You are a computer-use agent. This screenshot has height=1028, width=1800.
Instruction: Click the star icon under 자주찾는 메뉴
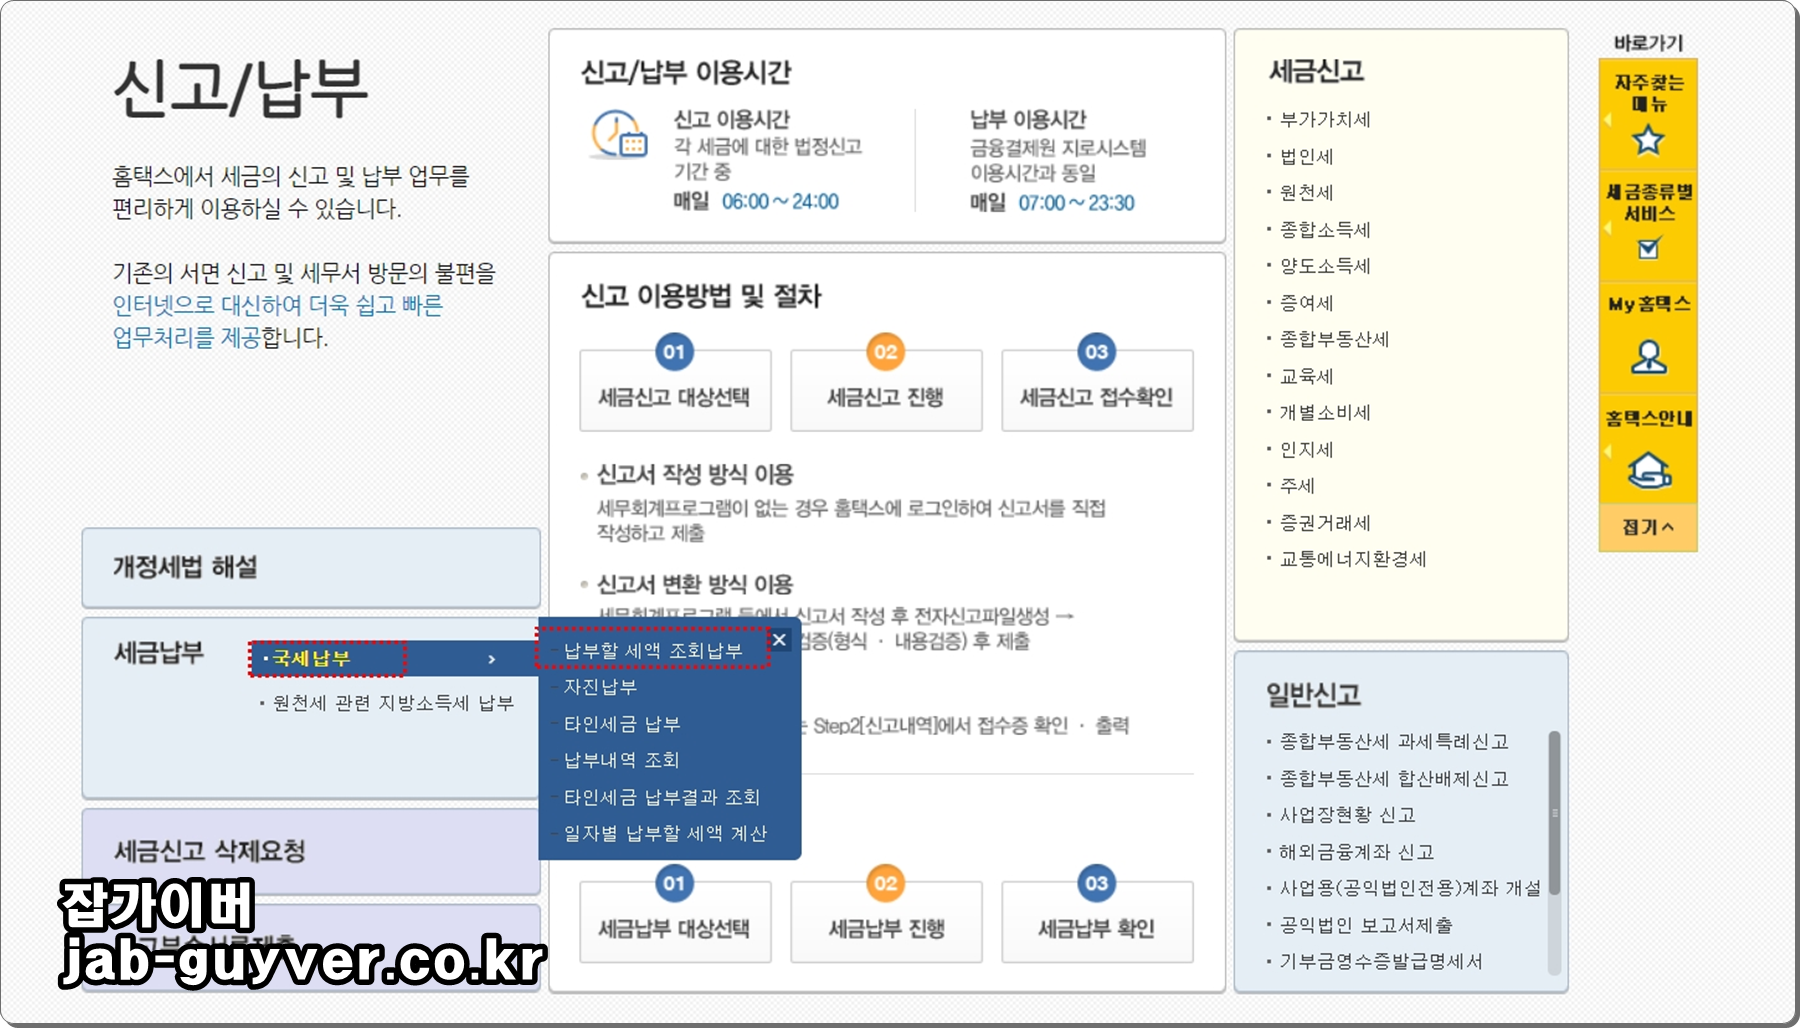pyautogui.click(x=1646, y=142)
